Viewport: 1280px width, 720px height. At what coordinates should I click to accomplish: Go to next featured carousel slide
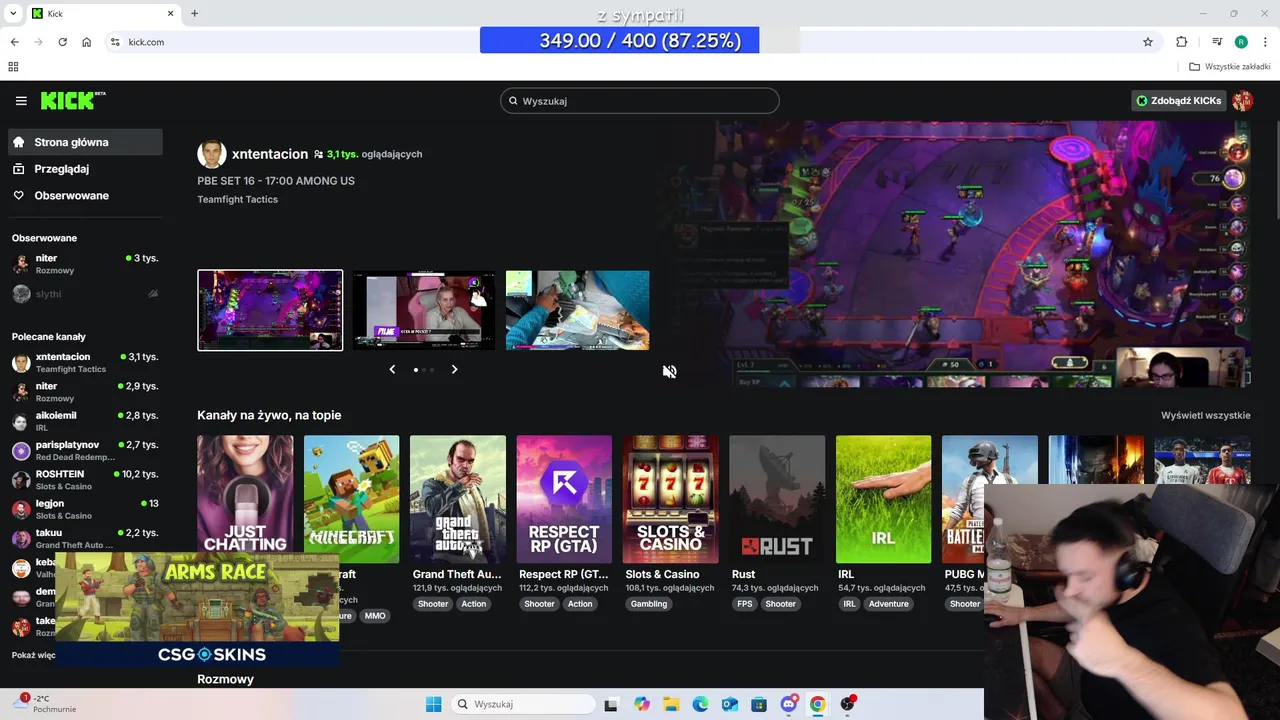point(454,369)
